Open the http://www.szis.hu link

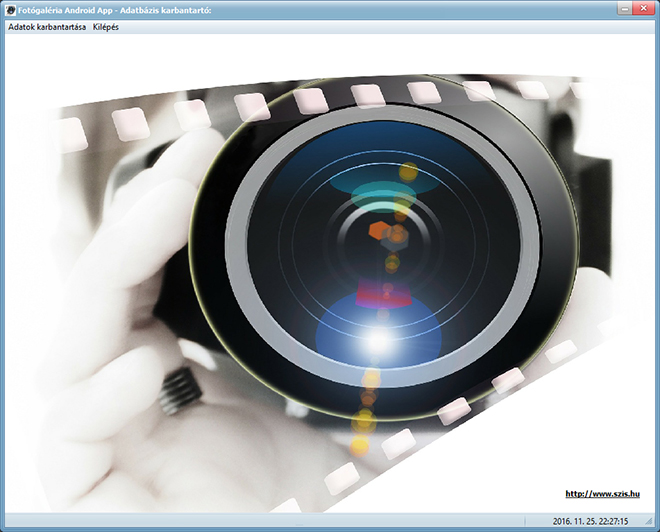[602, 494]
